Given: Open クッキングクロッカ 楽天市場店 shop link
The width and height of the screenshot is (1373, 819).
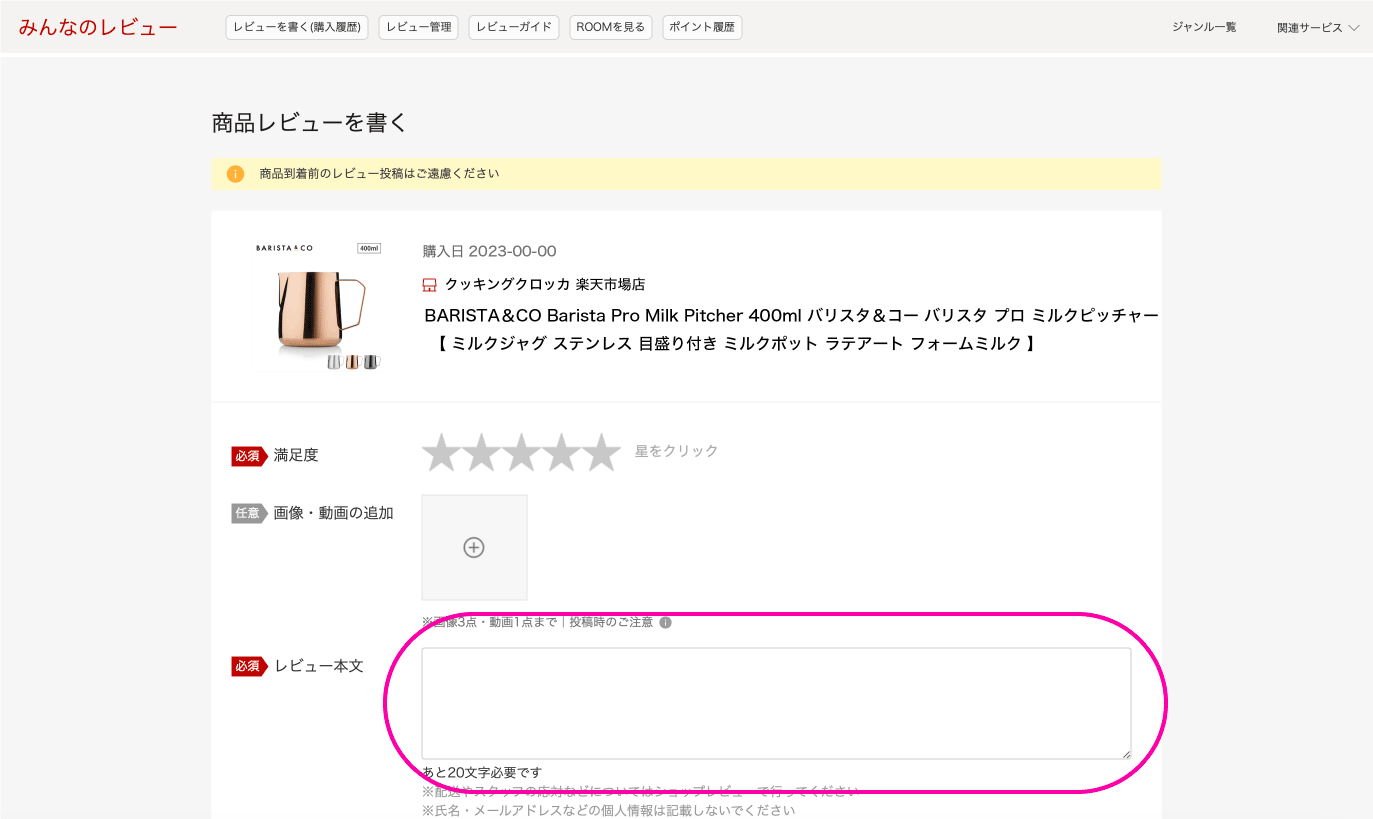Looking at the screenshot, I should pos(545,285).
